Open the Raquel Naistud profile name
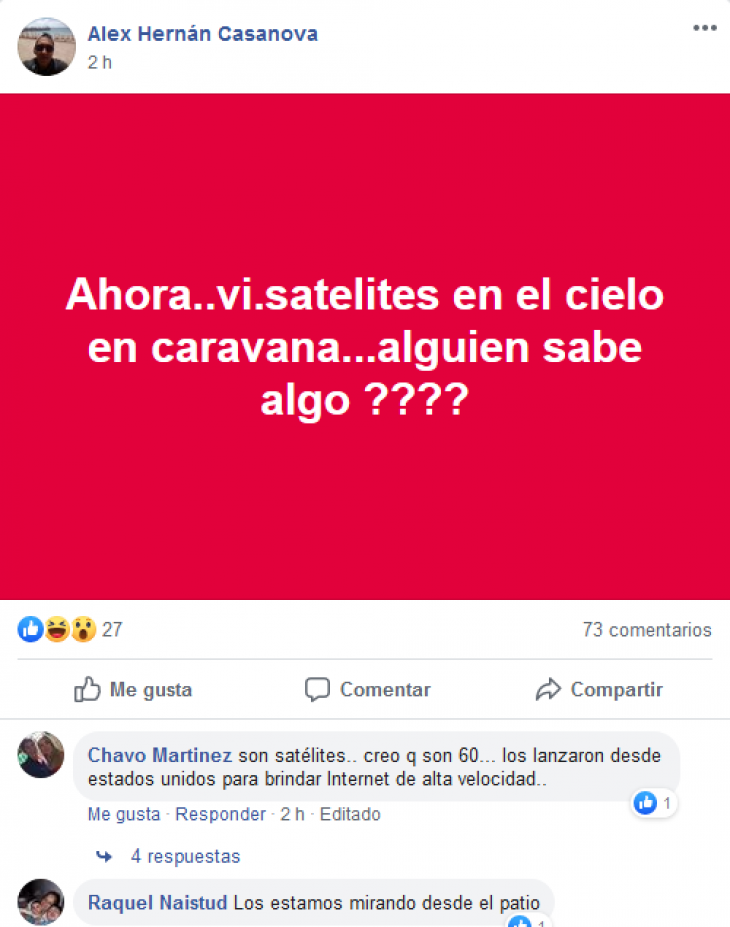 157,903
